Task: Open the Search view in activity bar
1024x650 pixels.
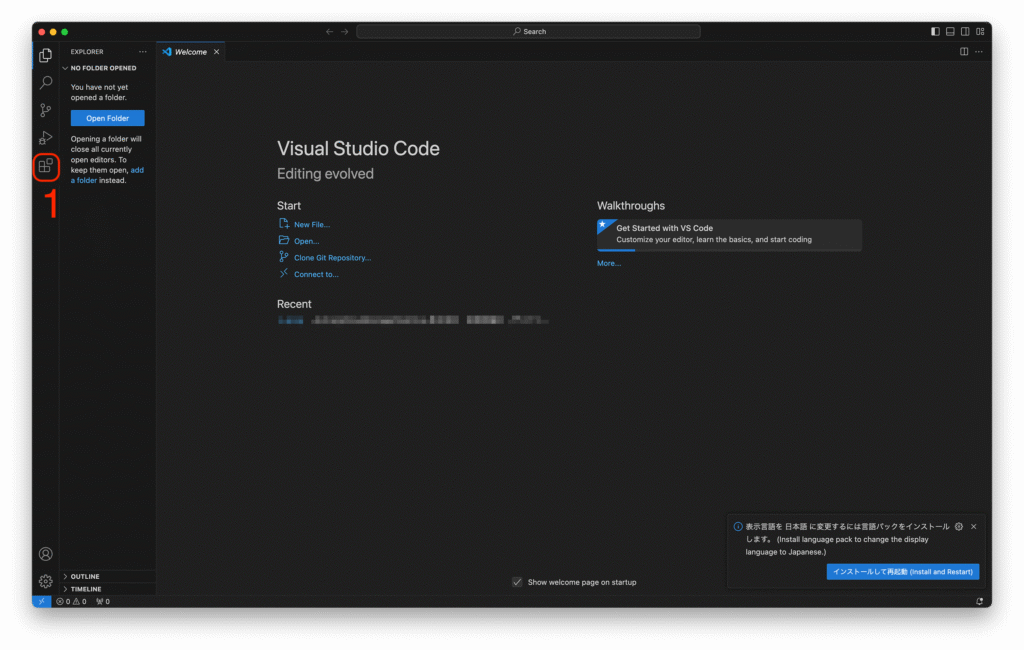Action: (46, 82)
